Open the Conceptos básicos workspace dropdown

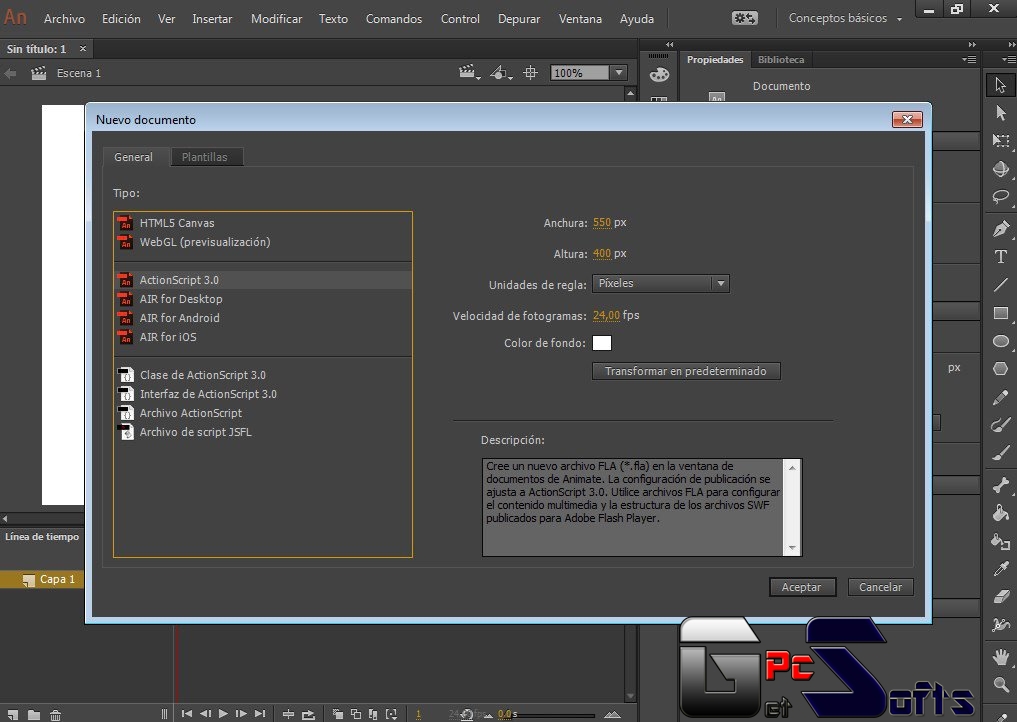point(845,18)
